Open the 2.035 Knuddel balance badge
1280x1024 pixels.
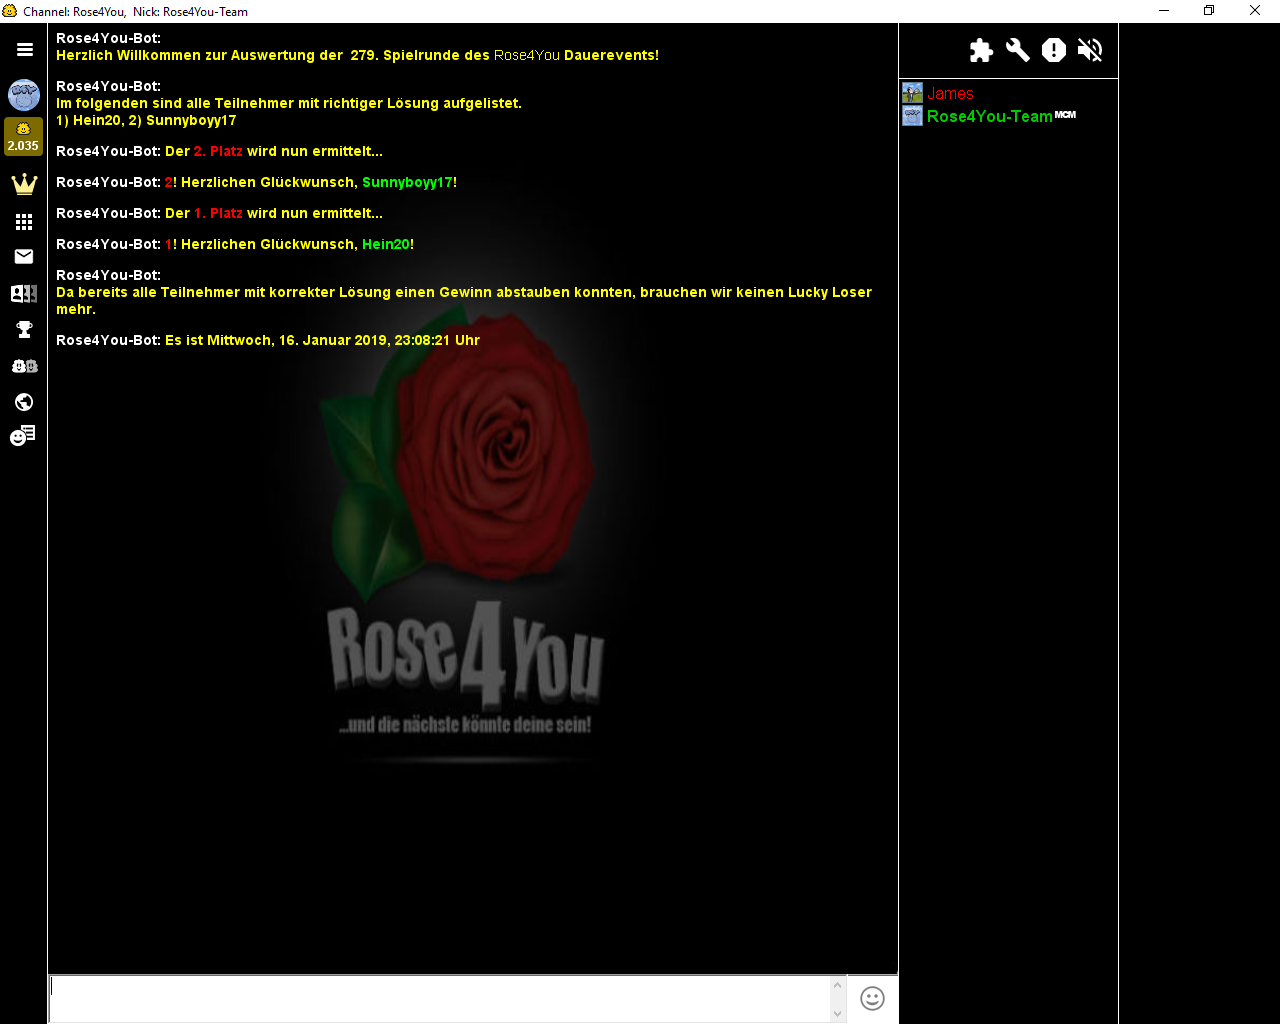(23, 137)
